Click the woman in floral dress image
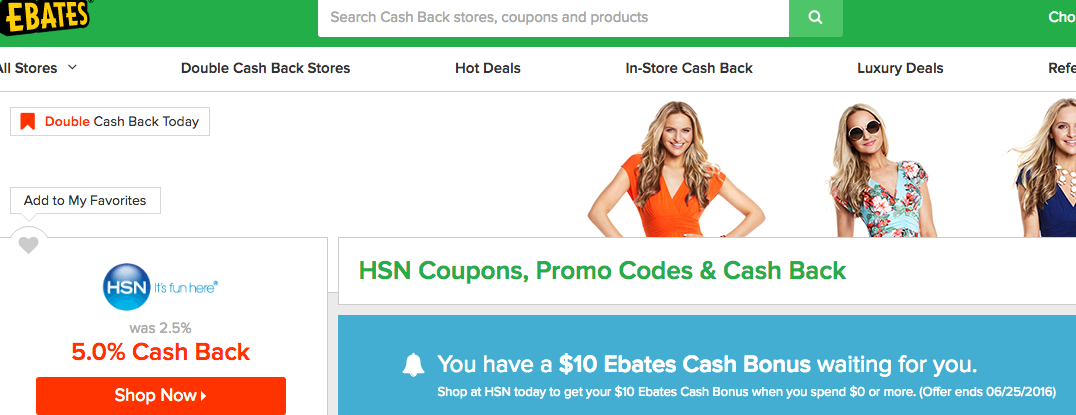Screen dimensions: 1076x415 point(880,171)
